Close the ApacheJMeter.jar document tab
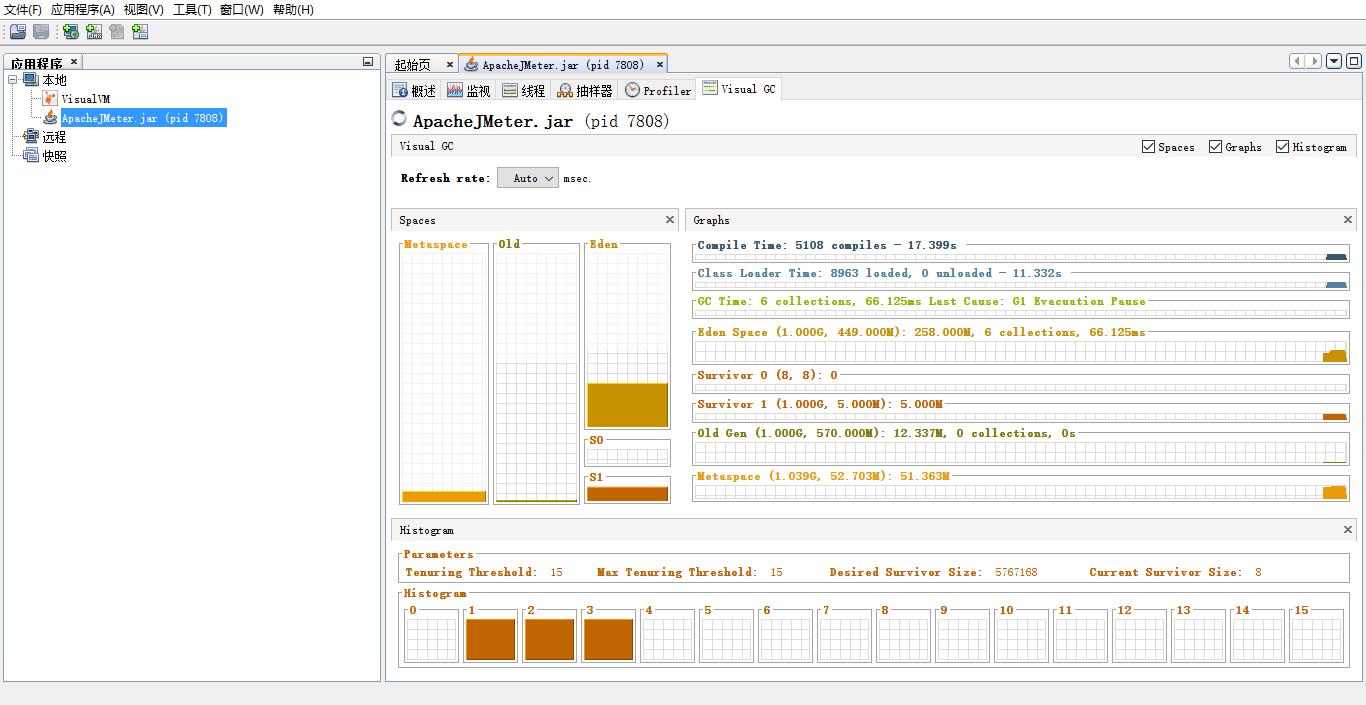This screenshot has height=705, width=1366. 660,64
